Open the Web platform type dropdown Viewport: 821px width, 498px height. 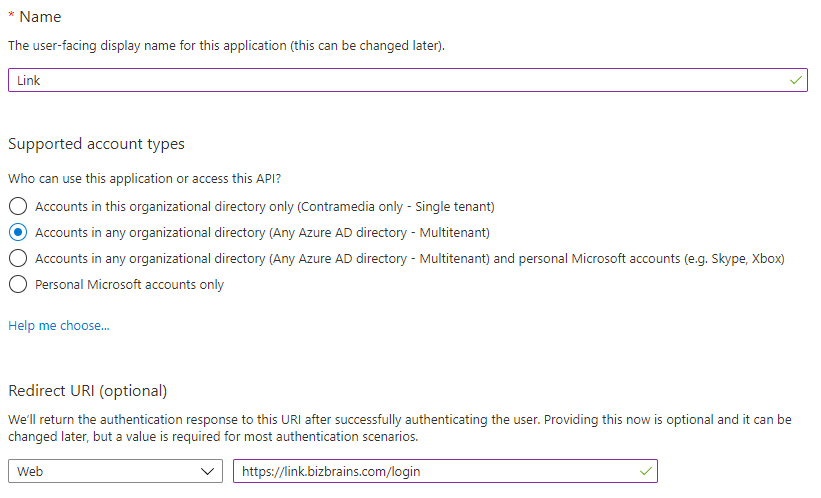(x=115, y=471)
